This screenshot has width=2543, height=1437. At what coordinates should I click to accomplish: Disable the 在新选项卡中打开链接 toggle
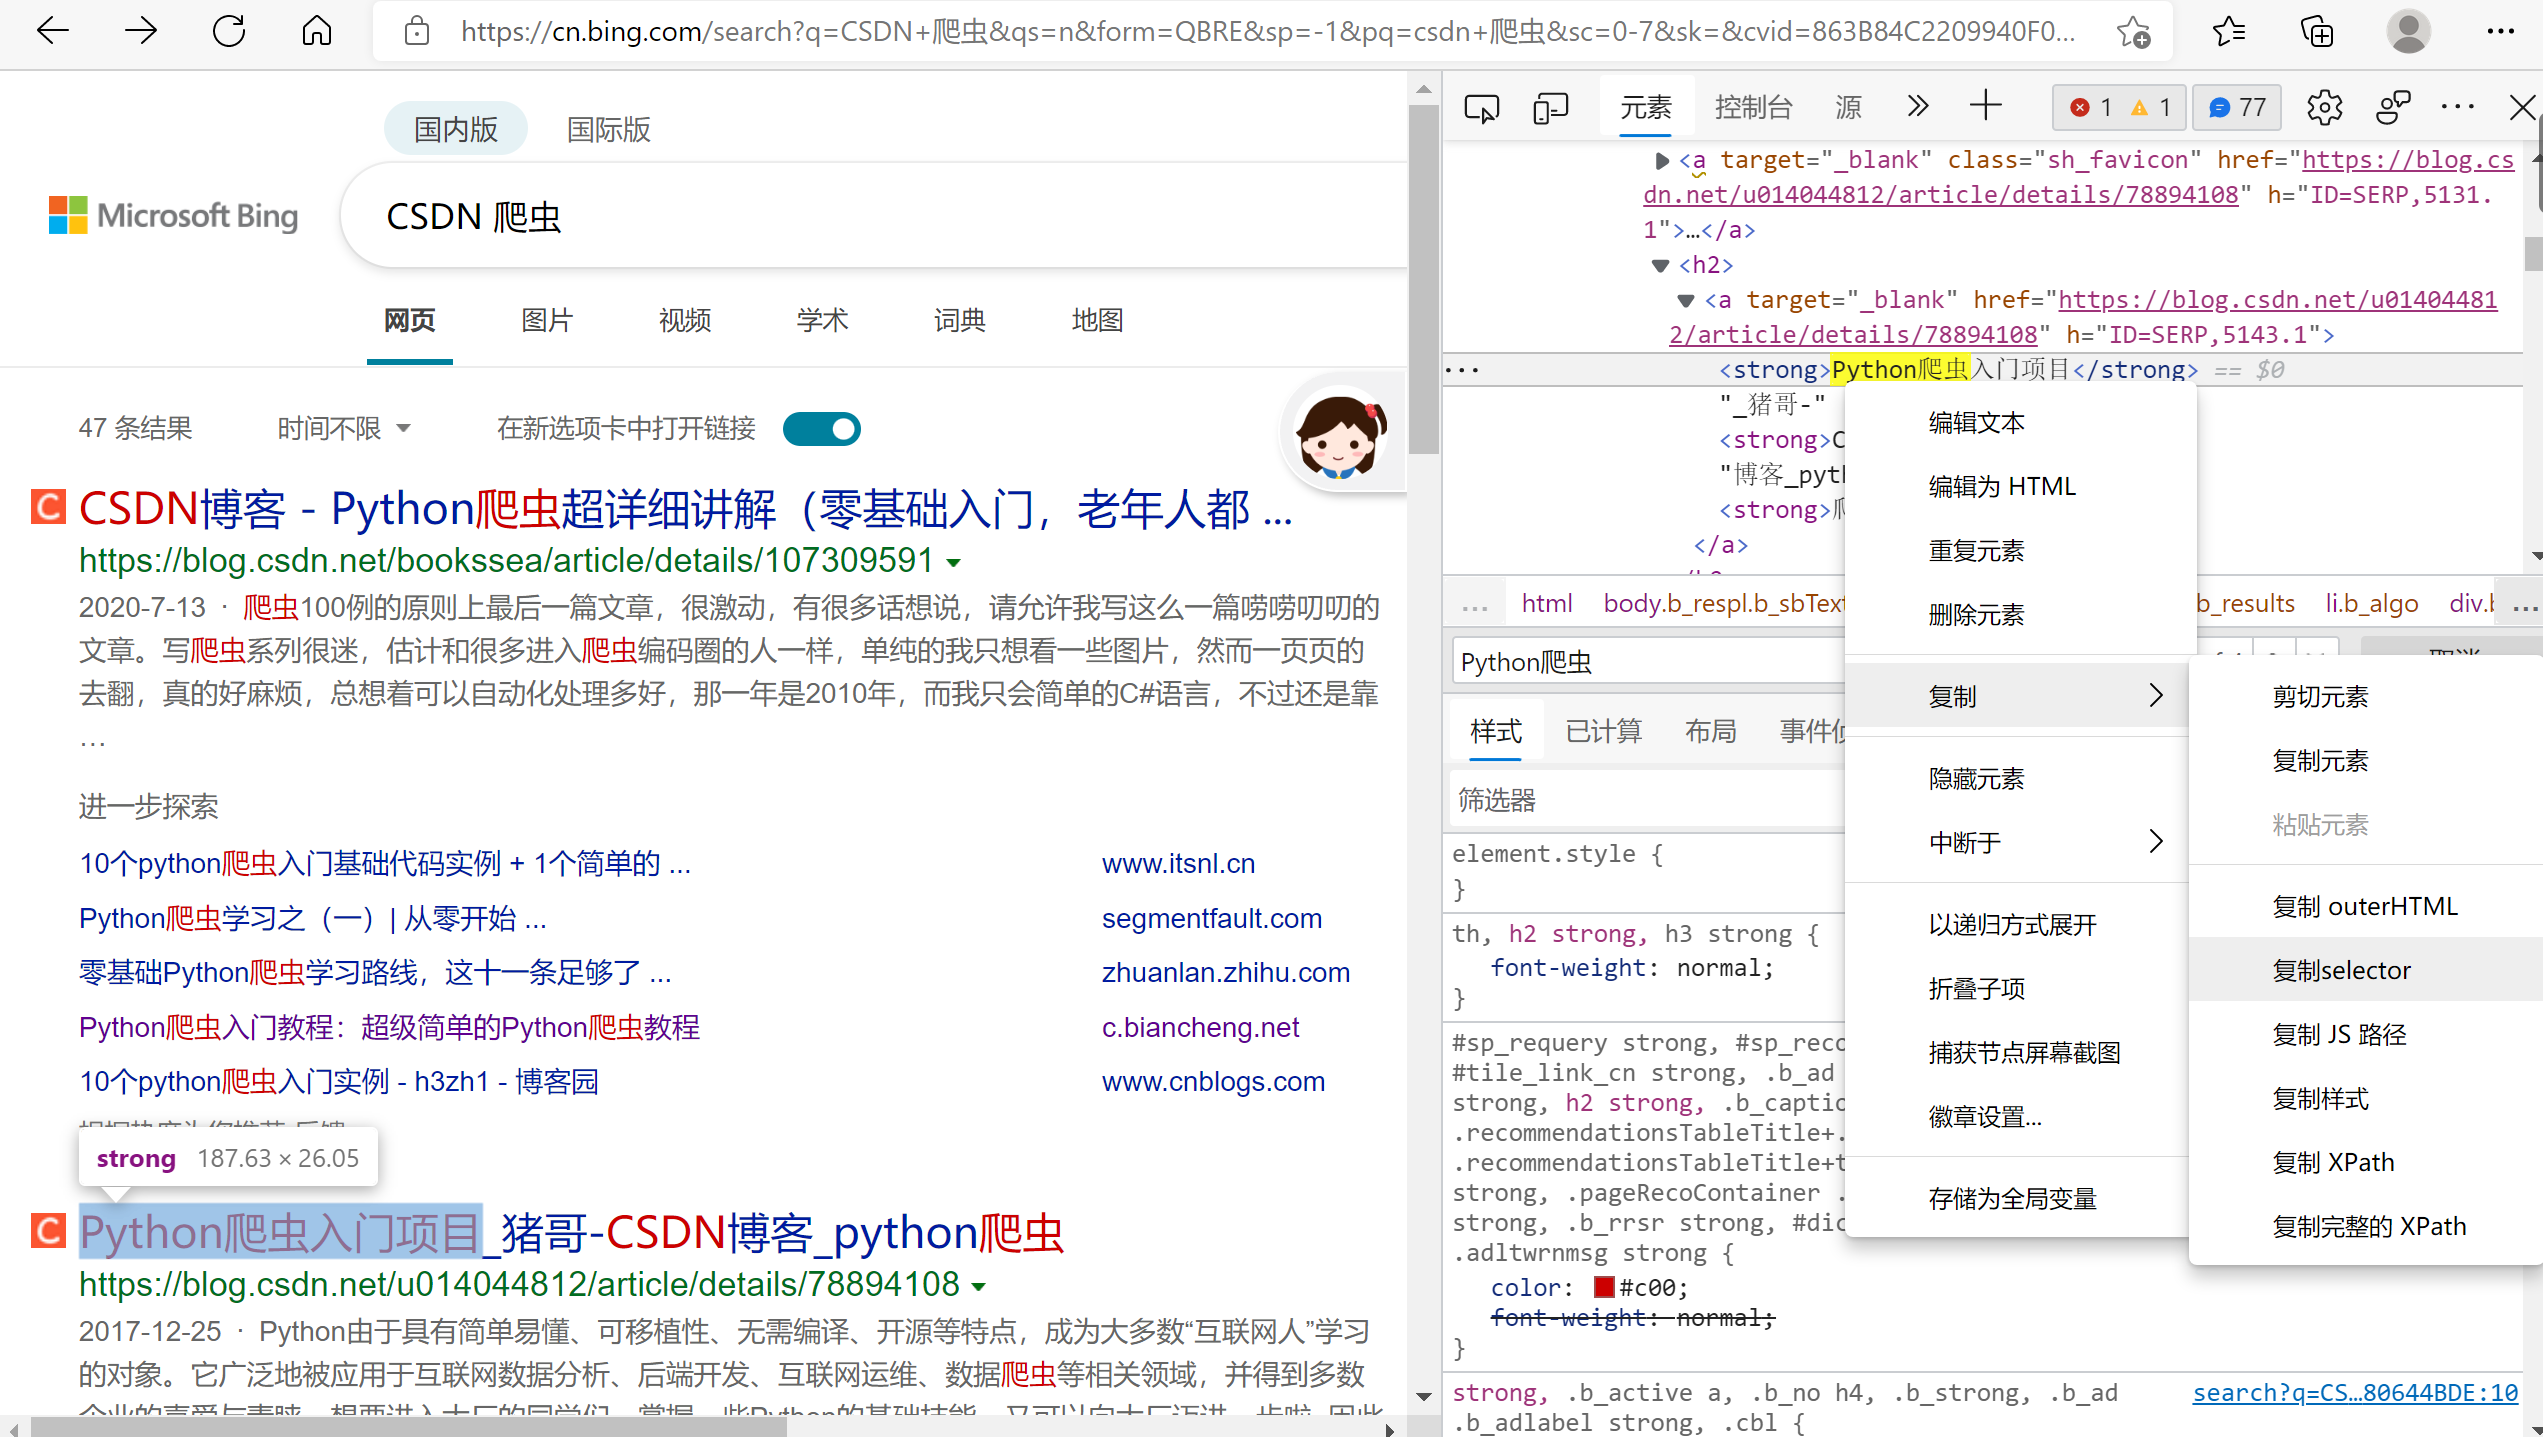[x=822, y=428]
